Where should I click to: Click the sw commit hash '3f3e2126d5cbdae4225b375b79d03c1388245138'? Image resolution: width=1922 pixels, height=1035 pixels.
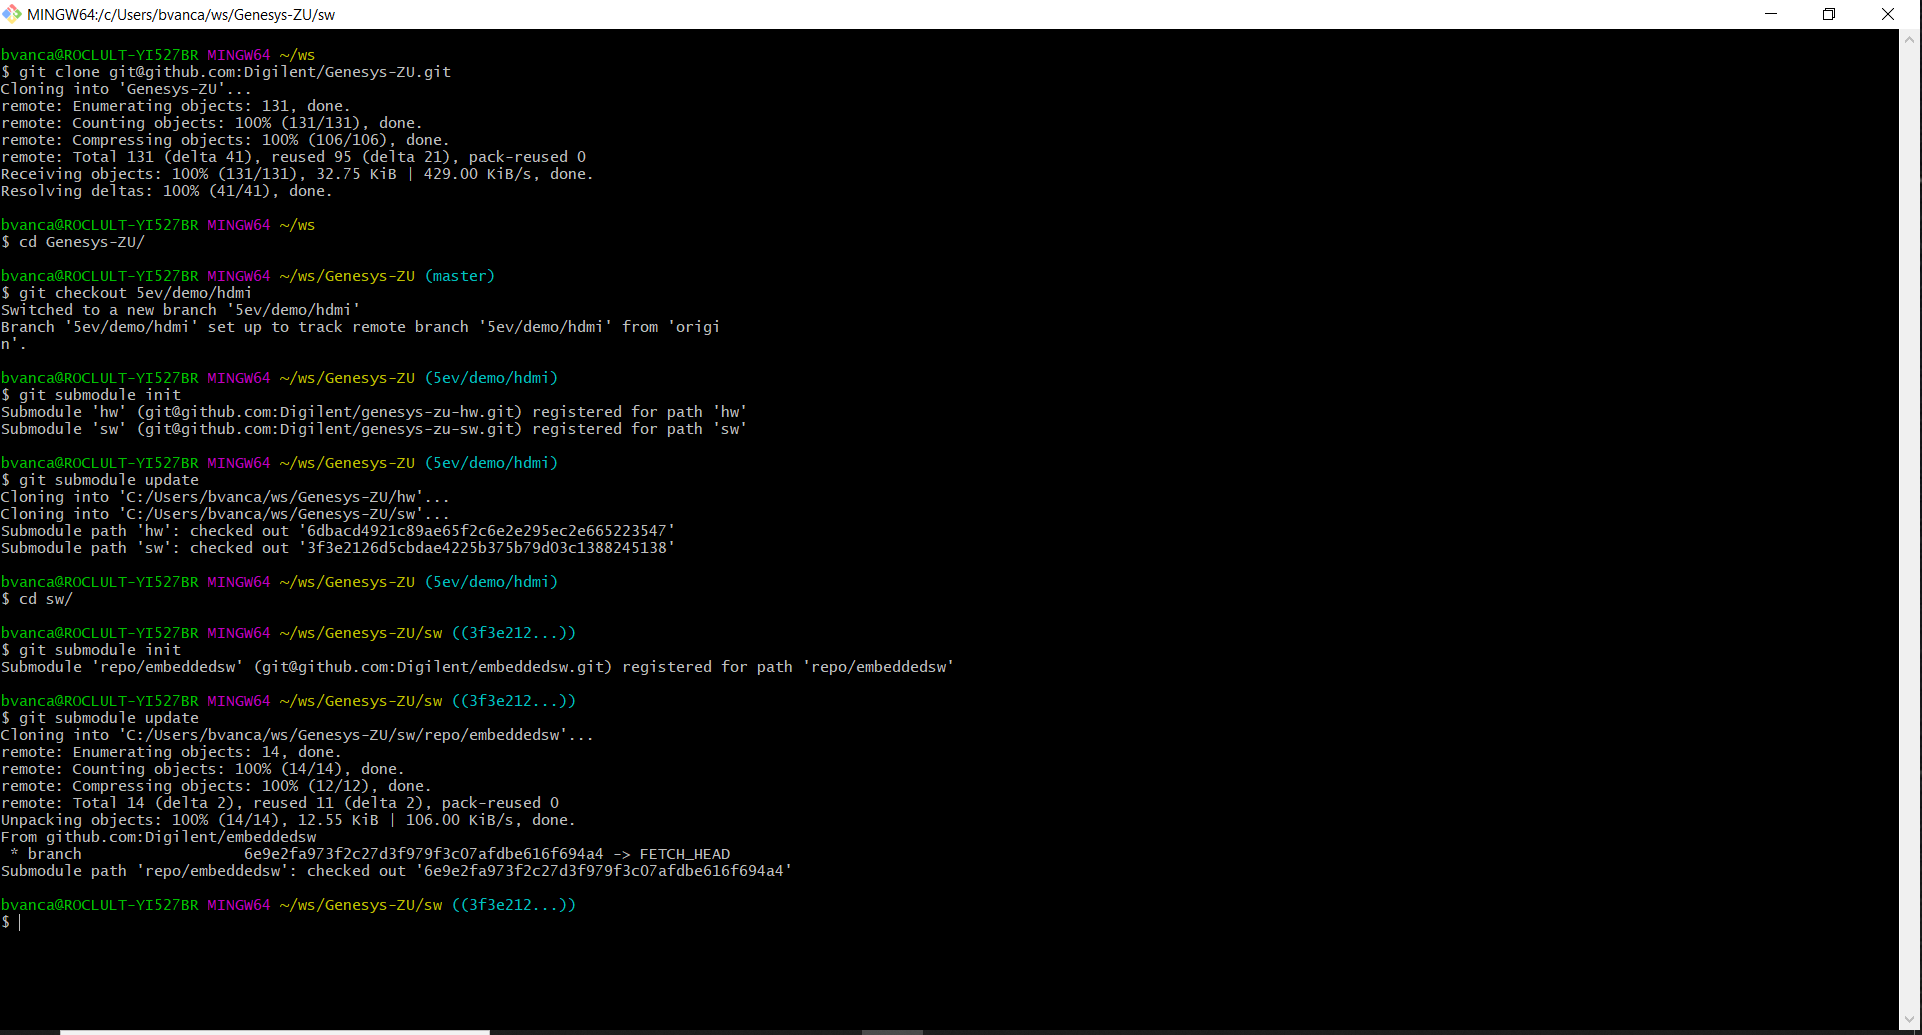tap(487, 548)
